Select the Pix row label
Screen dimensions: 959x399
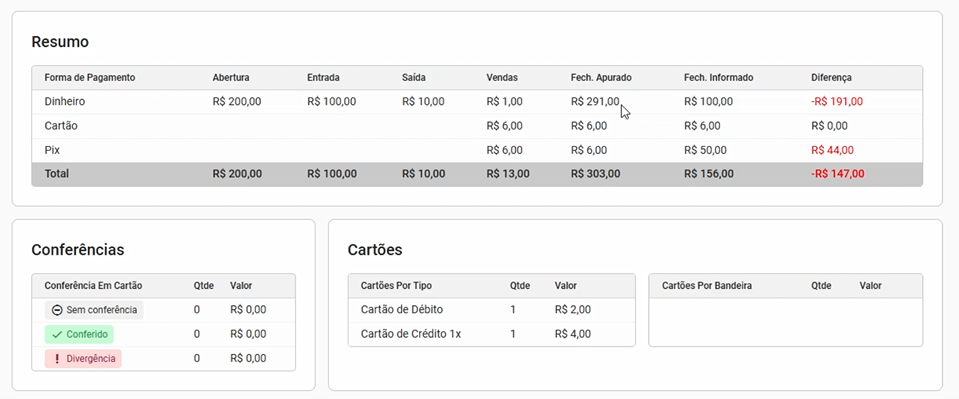[52, 150]
